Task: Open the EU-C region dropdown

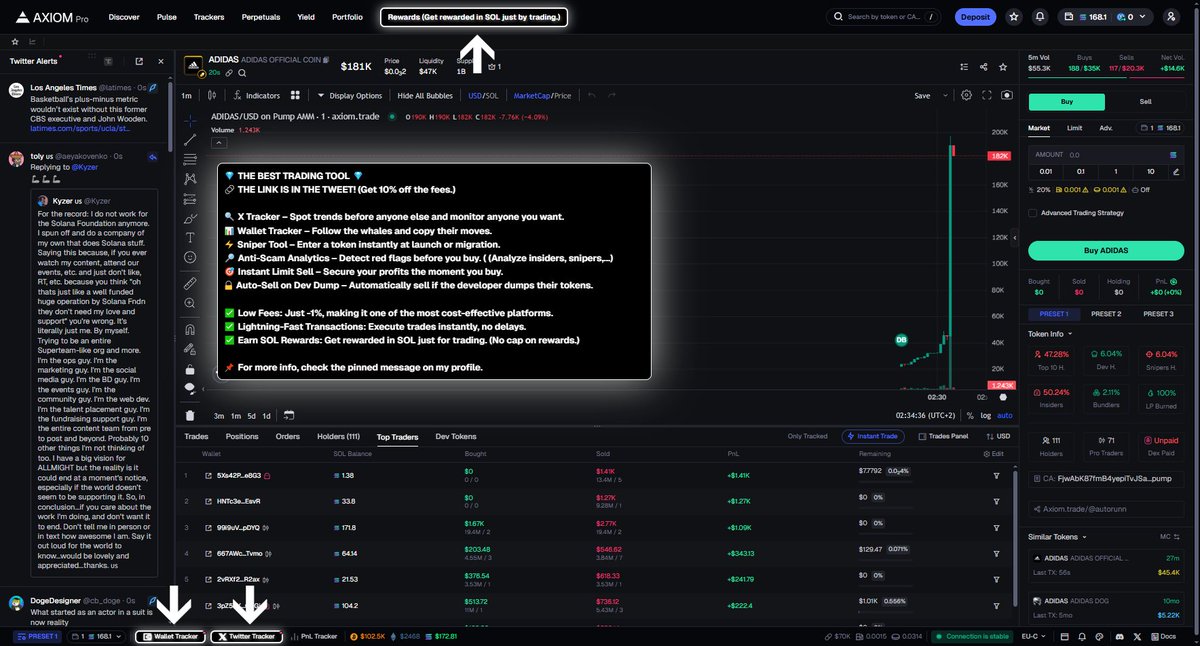Action: 1033,636
